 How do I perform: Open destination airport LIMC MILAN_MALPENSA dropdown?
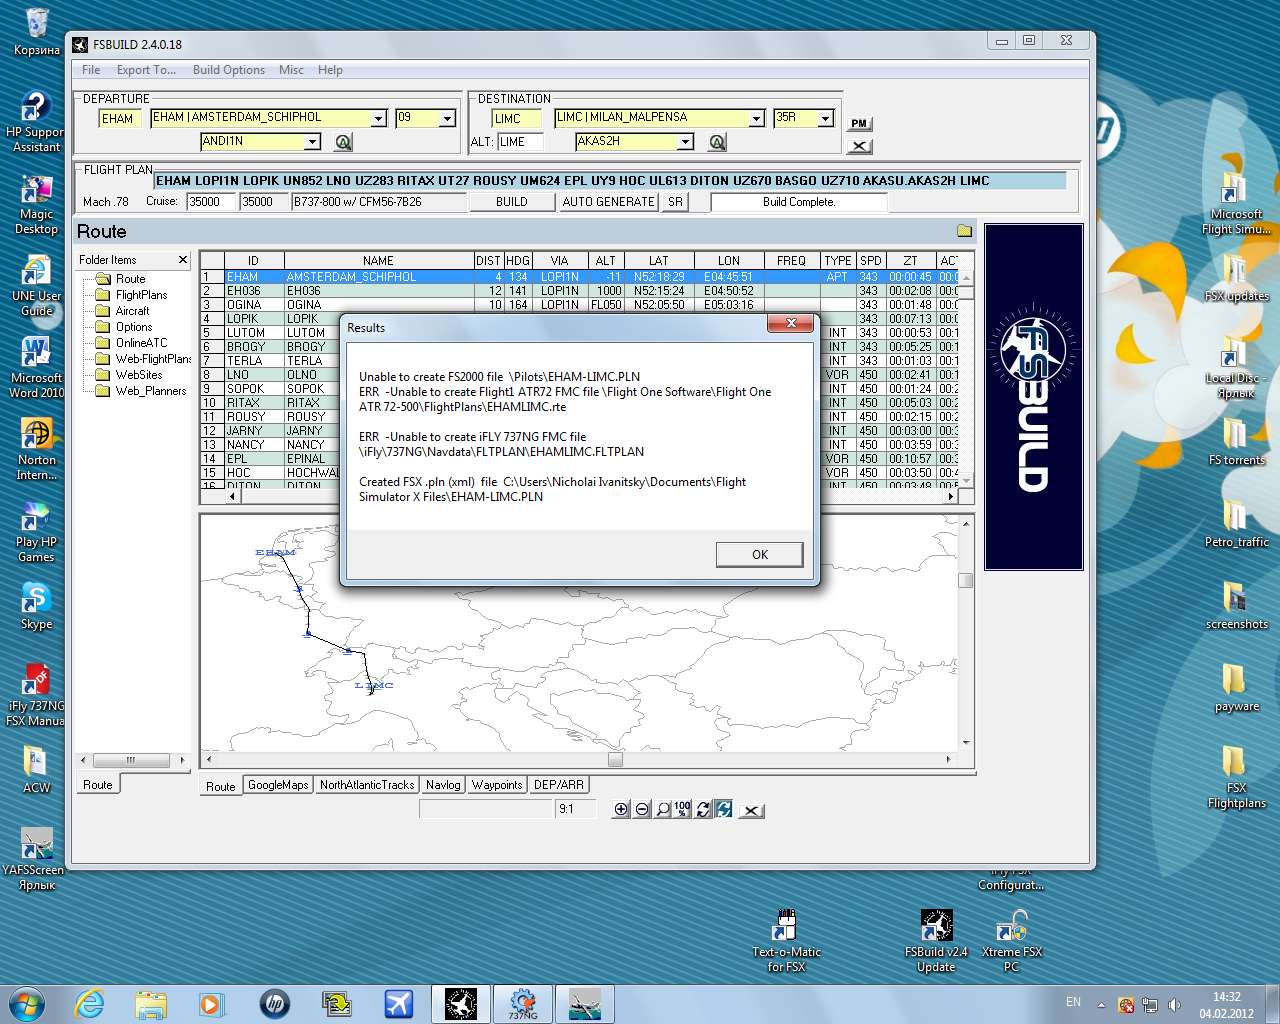pyautogui.click(x=756, y=118)
